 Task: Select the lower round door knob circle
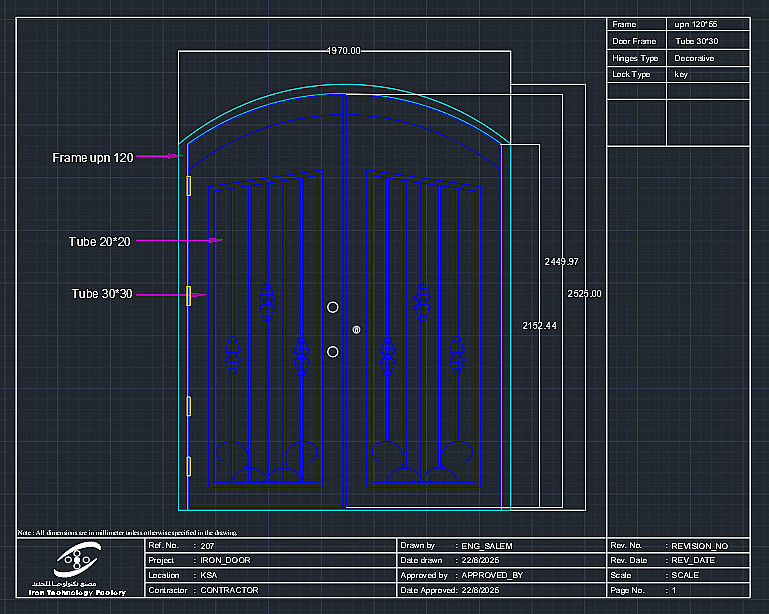[333, 352]
